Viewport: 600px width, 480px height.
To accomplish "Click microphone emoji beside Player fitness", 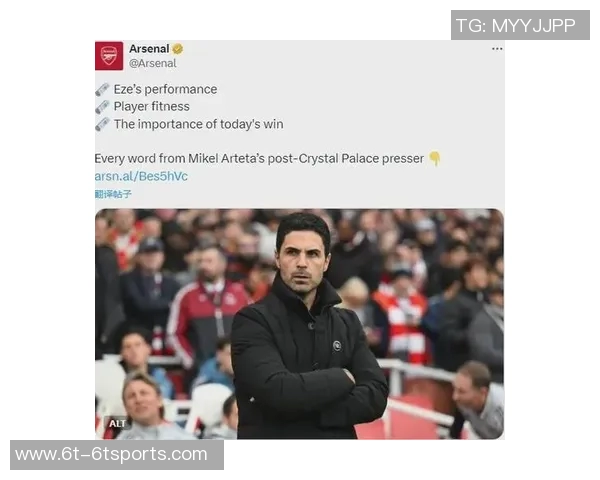I will (102, 106).
